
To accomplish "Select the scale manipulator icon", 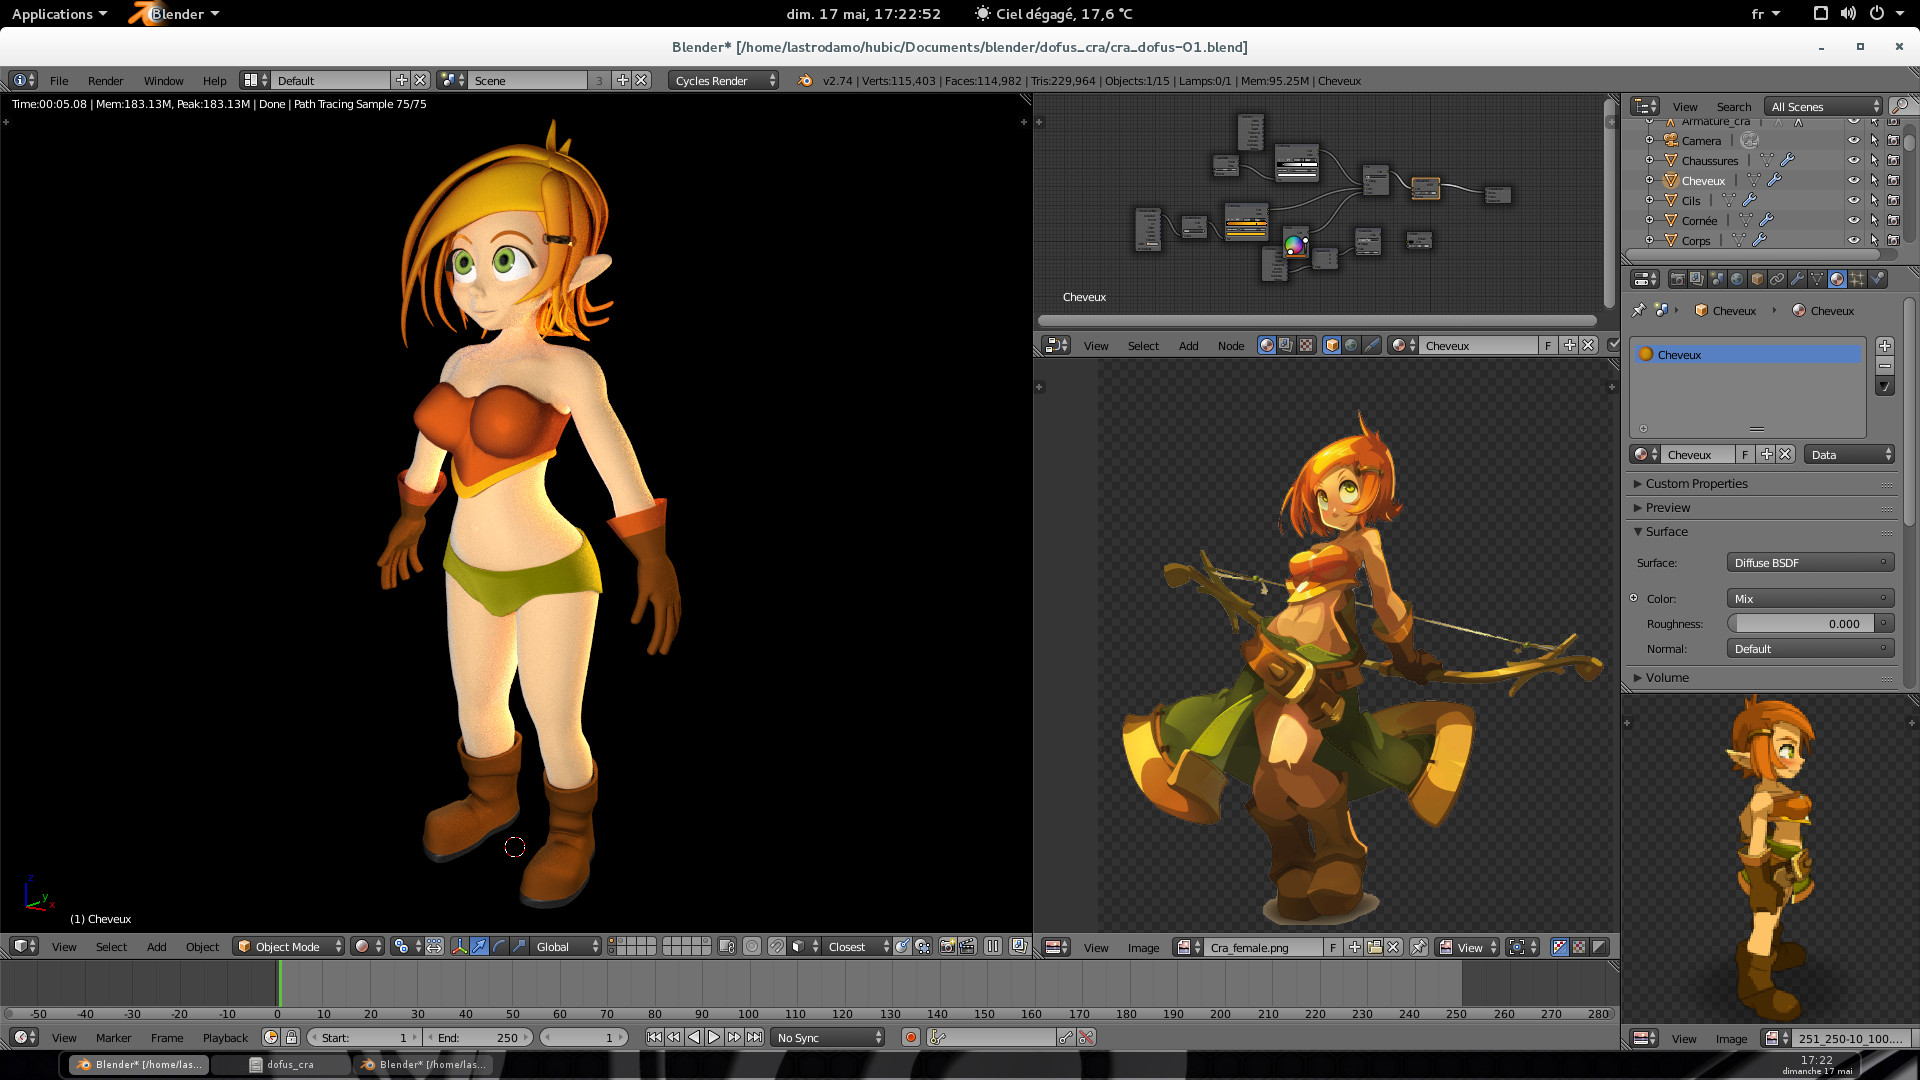I will pos(518,946).
